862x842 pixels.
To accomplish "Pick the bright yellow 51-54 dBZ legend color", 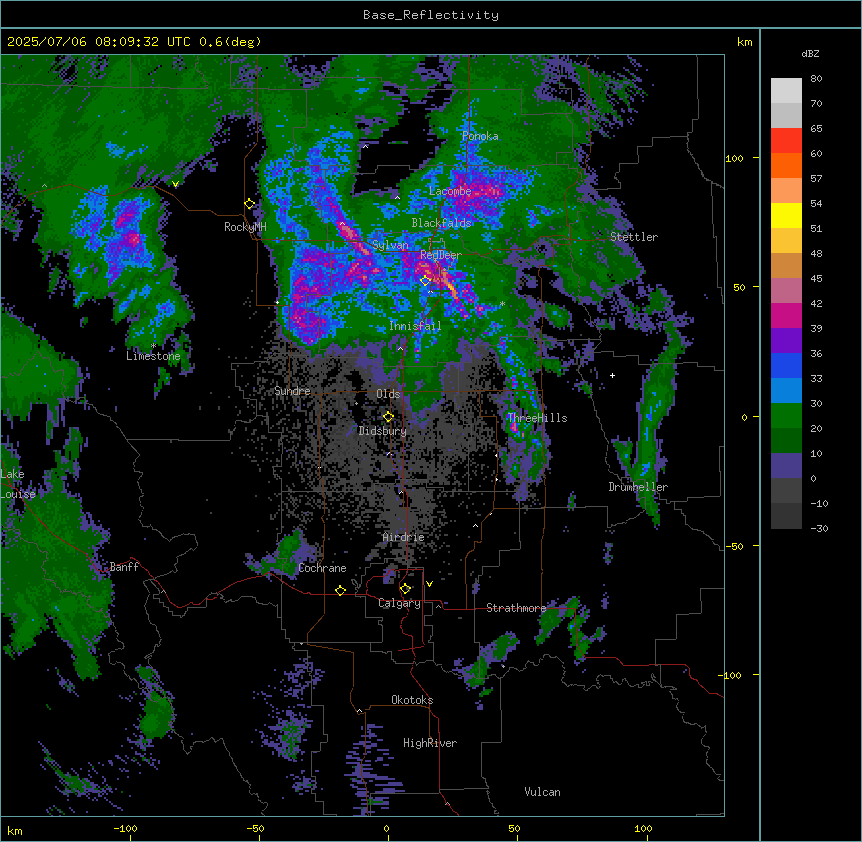I will coord(786,215).
